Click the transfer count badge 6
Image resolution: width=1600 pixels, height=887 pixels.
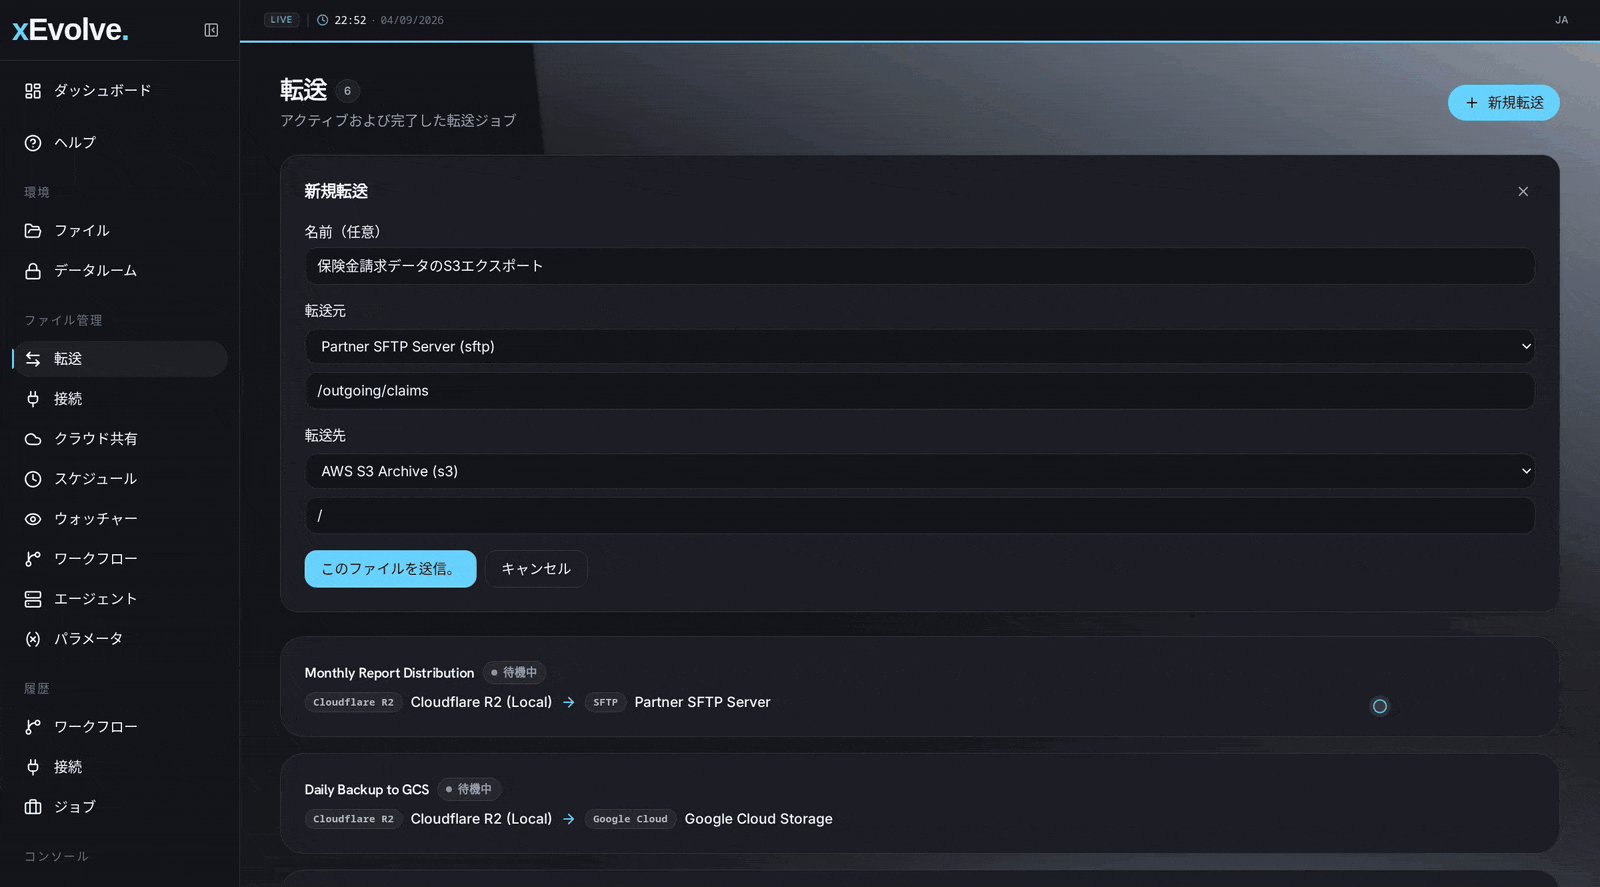click(x=347, y=91)
